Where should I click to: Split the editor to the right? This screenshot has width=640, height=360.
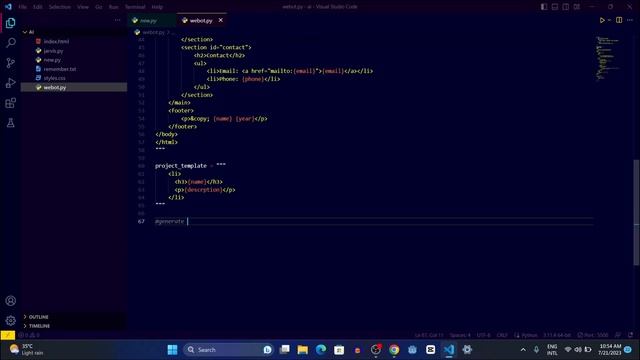point(619,20)
